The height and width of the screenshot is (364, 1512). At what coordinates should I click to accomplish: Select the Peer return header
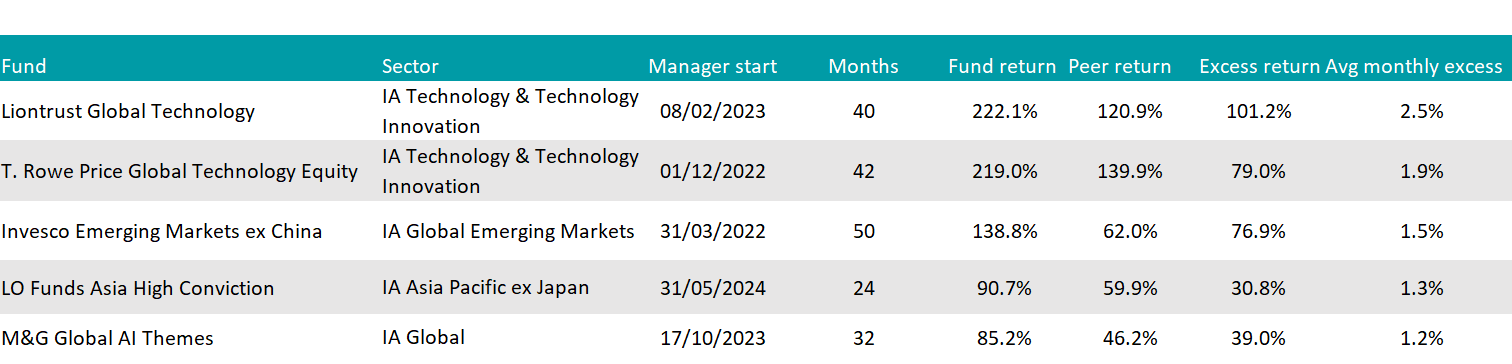pyautogui.click(x=1119, y=67)
